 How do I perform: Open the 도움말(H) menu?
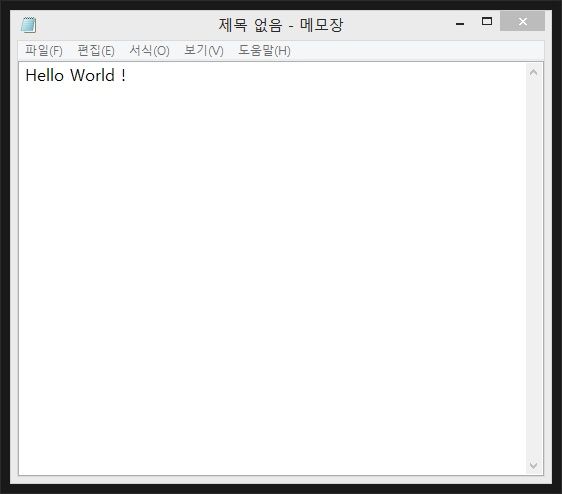point(265,51)
